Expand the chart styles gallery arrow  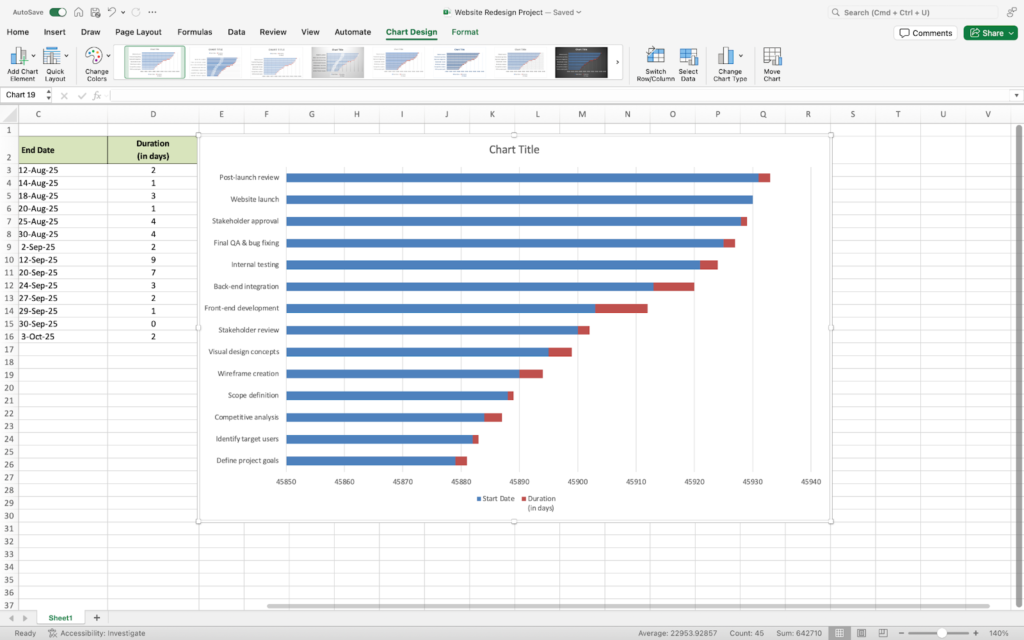tap(617, 62)
